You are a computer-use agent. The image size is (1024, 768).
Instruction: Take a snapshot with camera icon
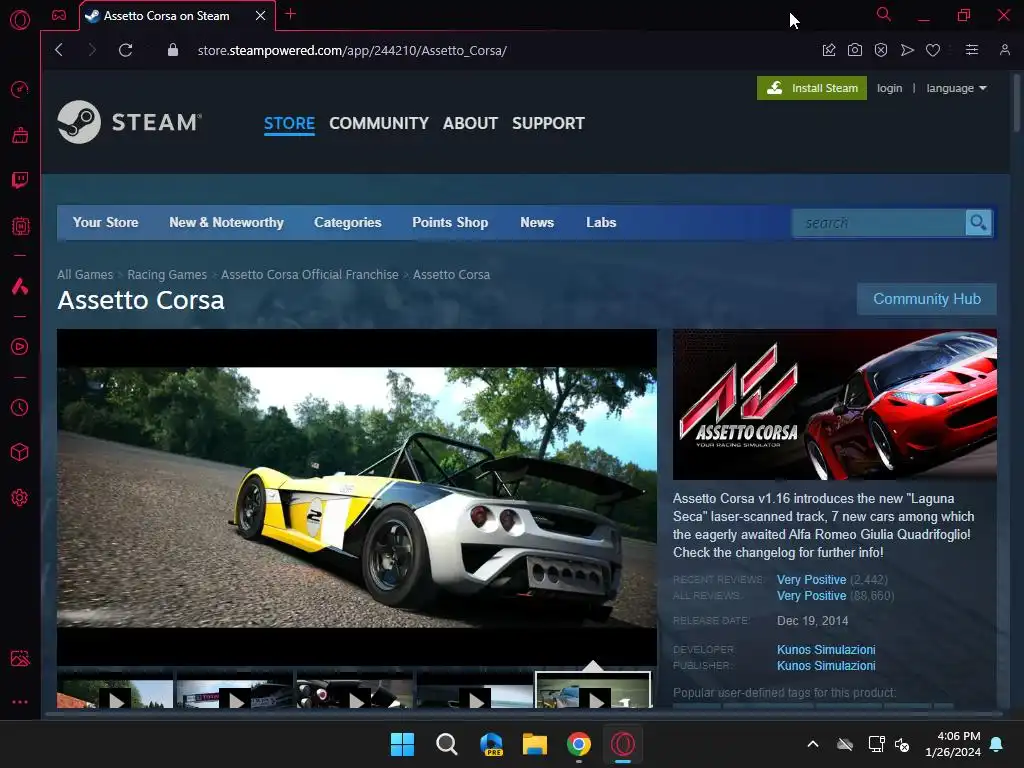tap(855, 50)
